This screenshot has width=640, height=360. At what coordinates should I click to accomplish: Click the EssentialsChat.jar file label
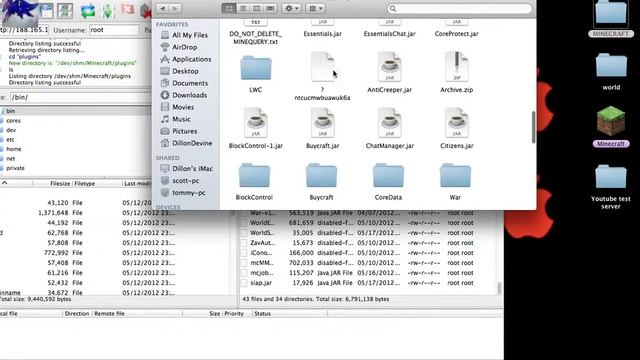point(389,34)
